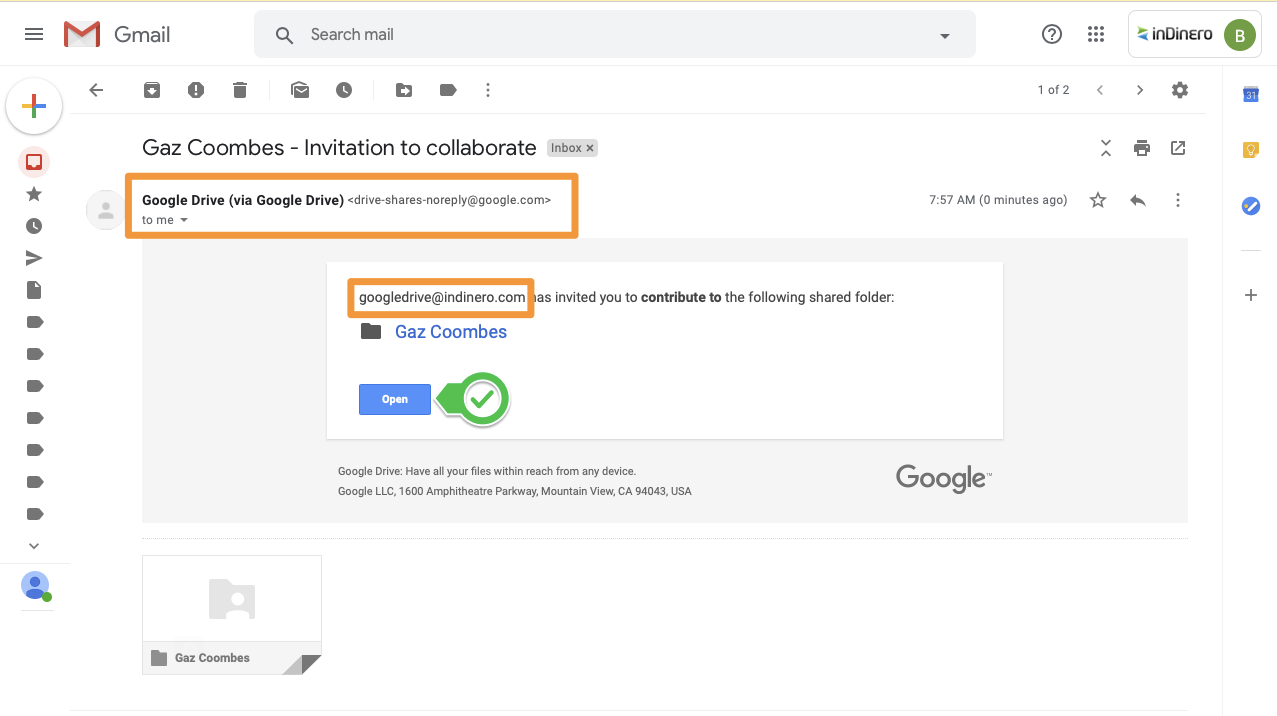Star this message
This screenshot has width=1277, height=716.
(x=1098, y=200)
